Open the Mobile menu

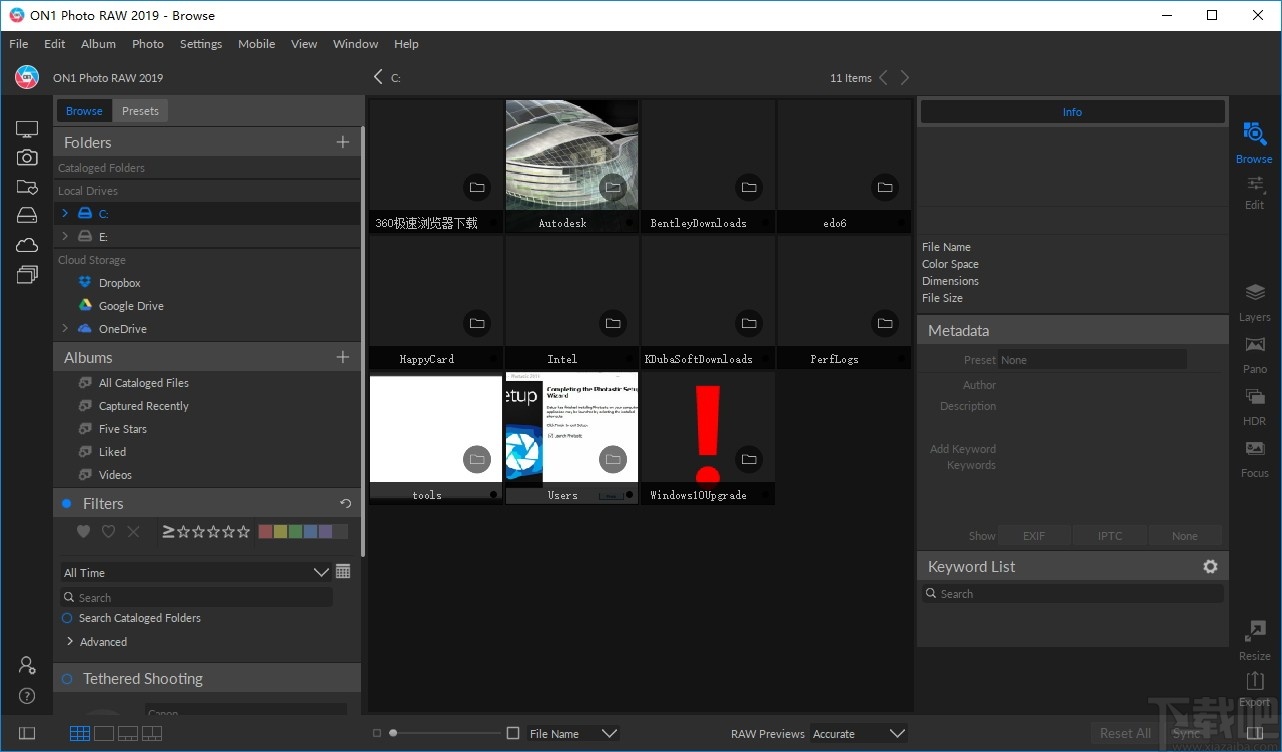tap(256, 44)
